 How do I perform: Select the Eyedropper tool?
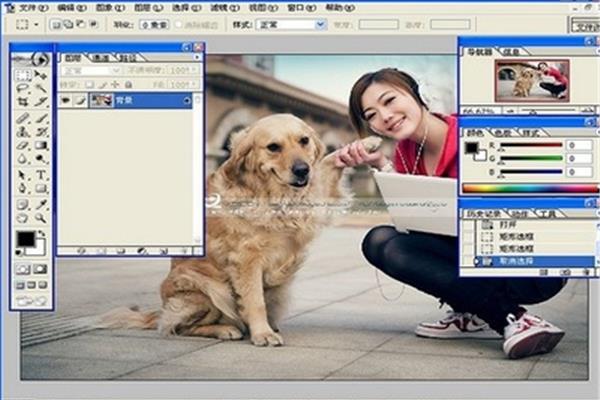(41, 205)
